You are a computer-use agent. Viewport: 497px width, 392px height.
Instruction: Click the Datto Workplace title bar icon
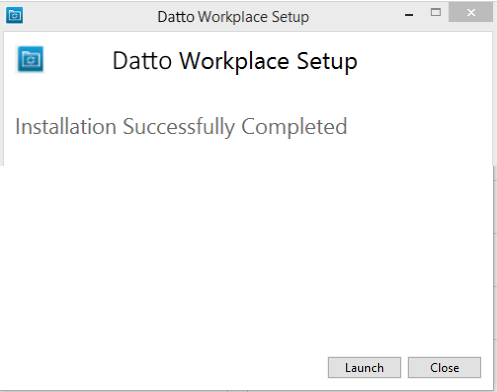(x=14, y=15)
